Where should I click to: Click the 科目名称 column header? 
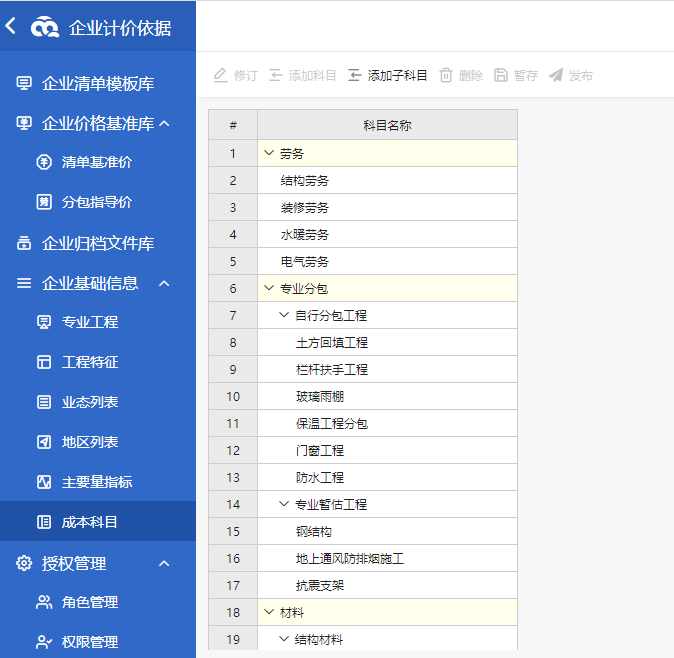pos(387,125)
